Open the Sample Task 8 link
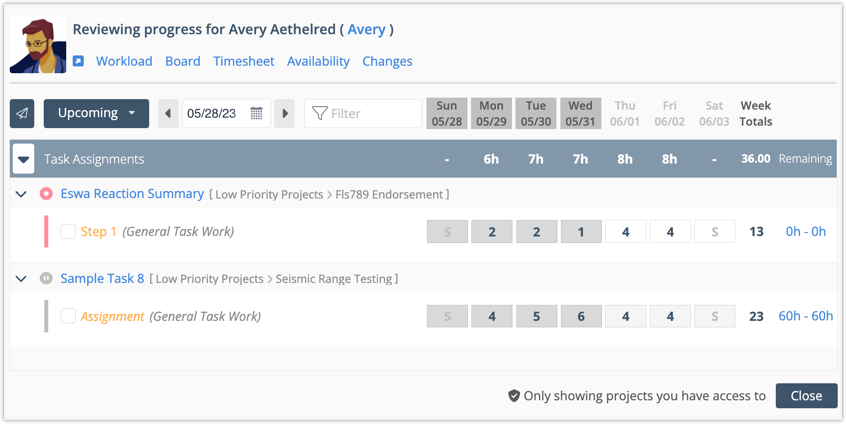Image resolution: width=846 pixels, height=424 pixels. [102, 279]
